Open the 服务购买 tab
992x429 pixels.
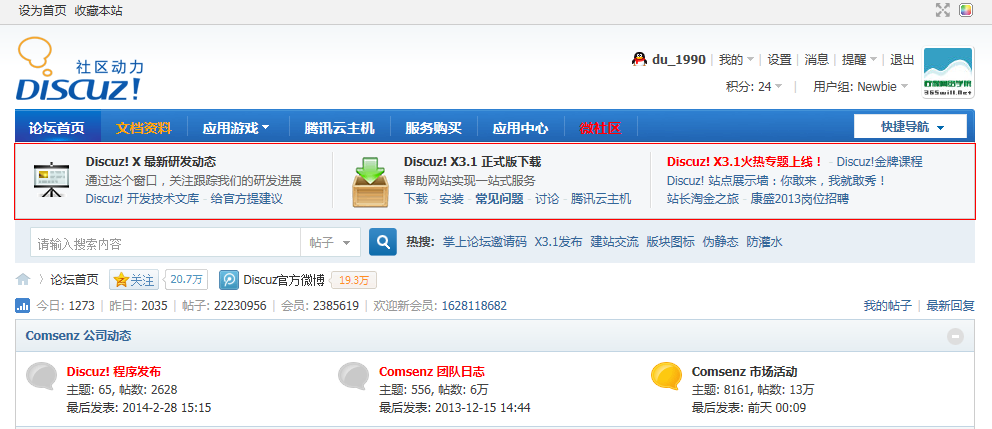[x=433, y=128]
